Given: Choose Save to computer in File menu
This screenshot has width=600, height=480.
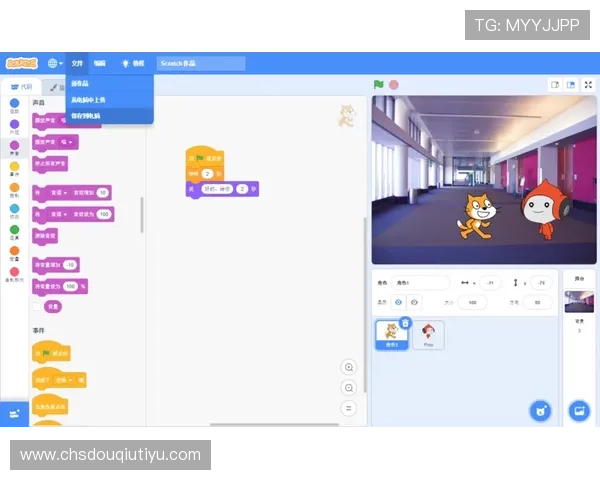Looking at the screenshot, I should point(110,116).
